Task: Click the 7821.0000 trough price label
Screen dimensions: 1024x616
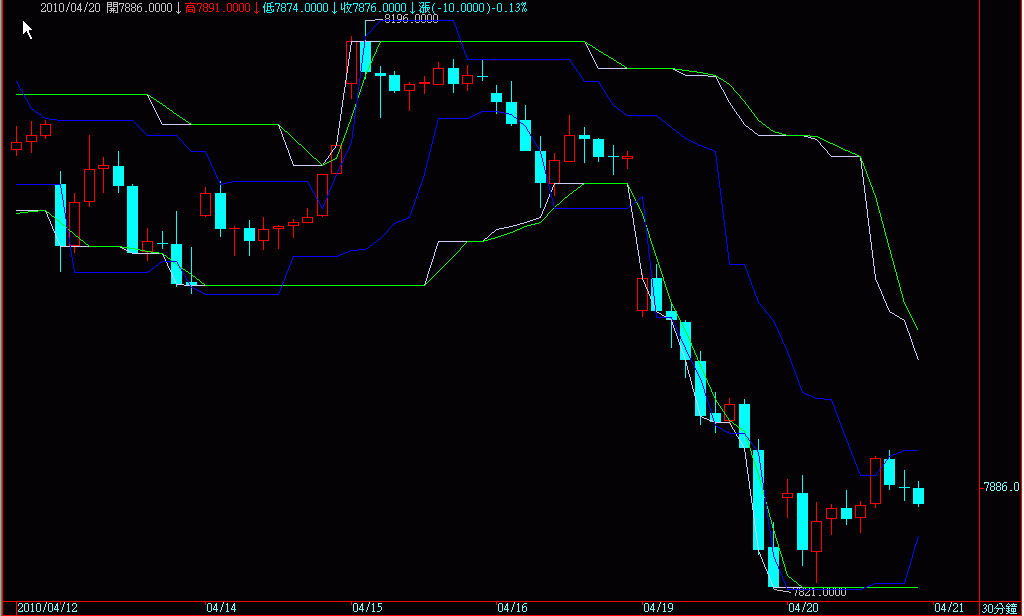Action: pos(818,592)
